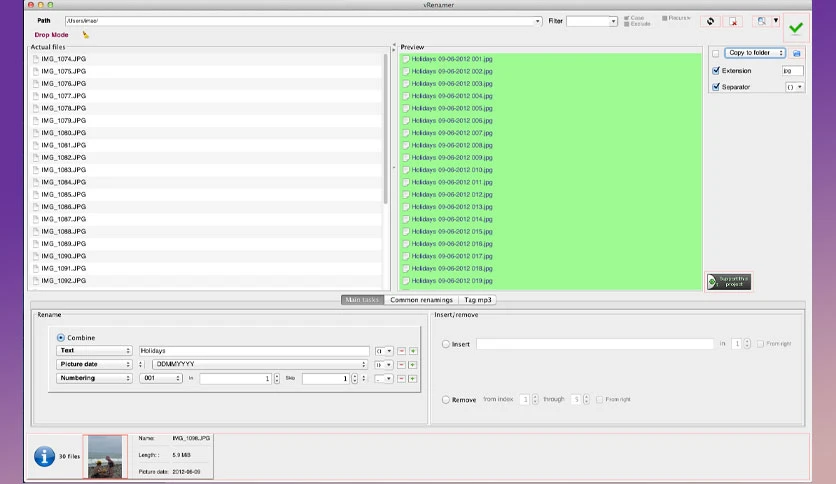Screen dimensions: 836x484
Task: Click the Holidays text input field
Action: pos(254,351)
